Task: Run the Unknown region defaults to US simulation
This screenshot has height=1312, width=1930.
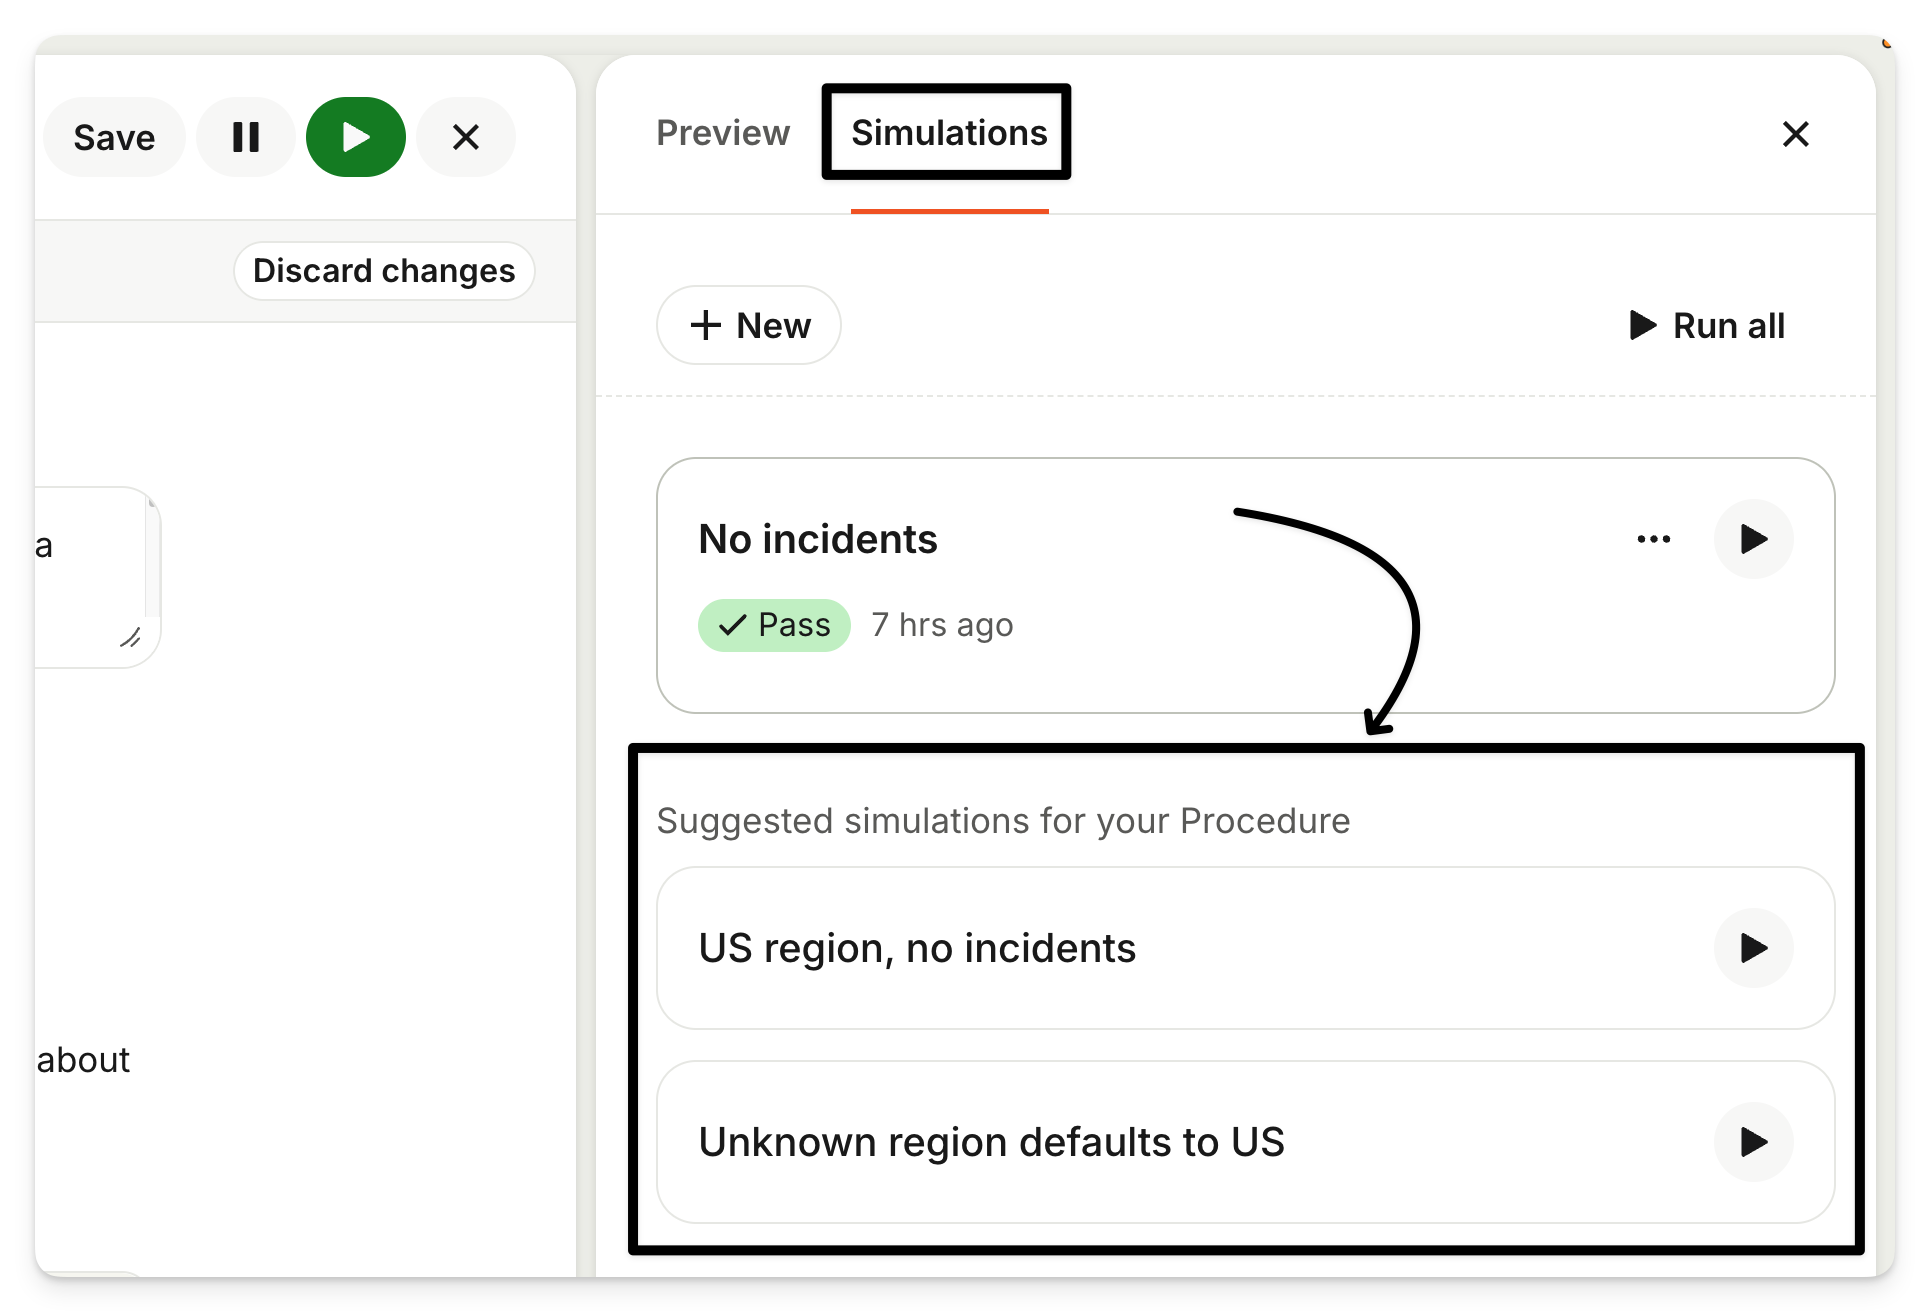Action: (x=1754, y=1142)
